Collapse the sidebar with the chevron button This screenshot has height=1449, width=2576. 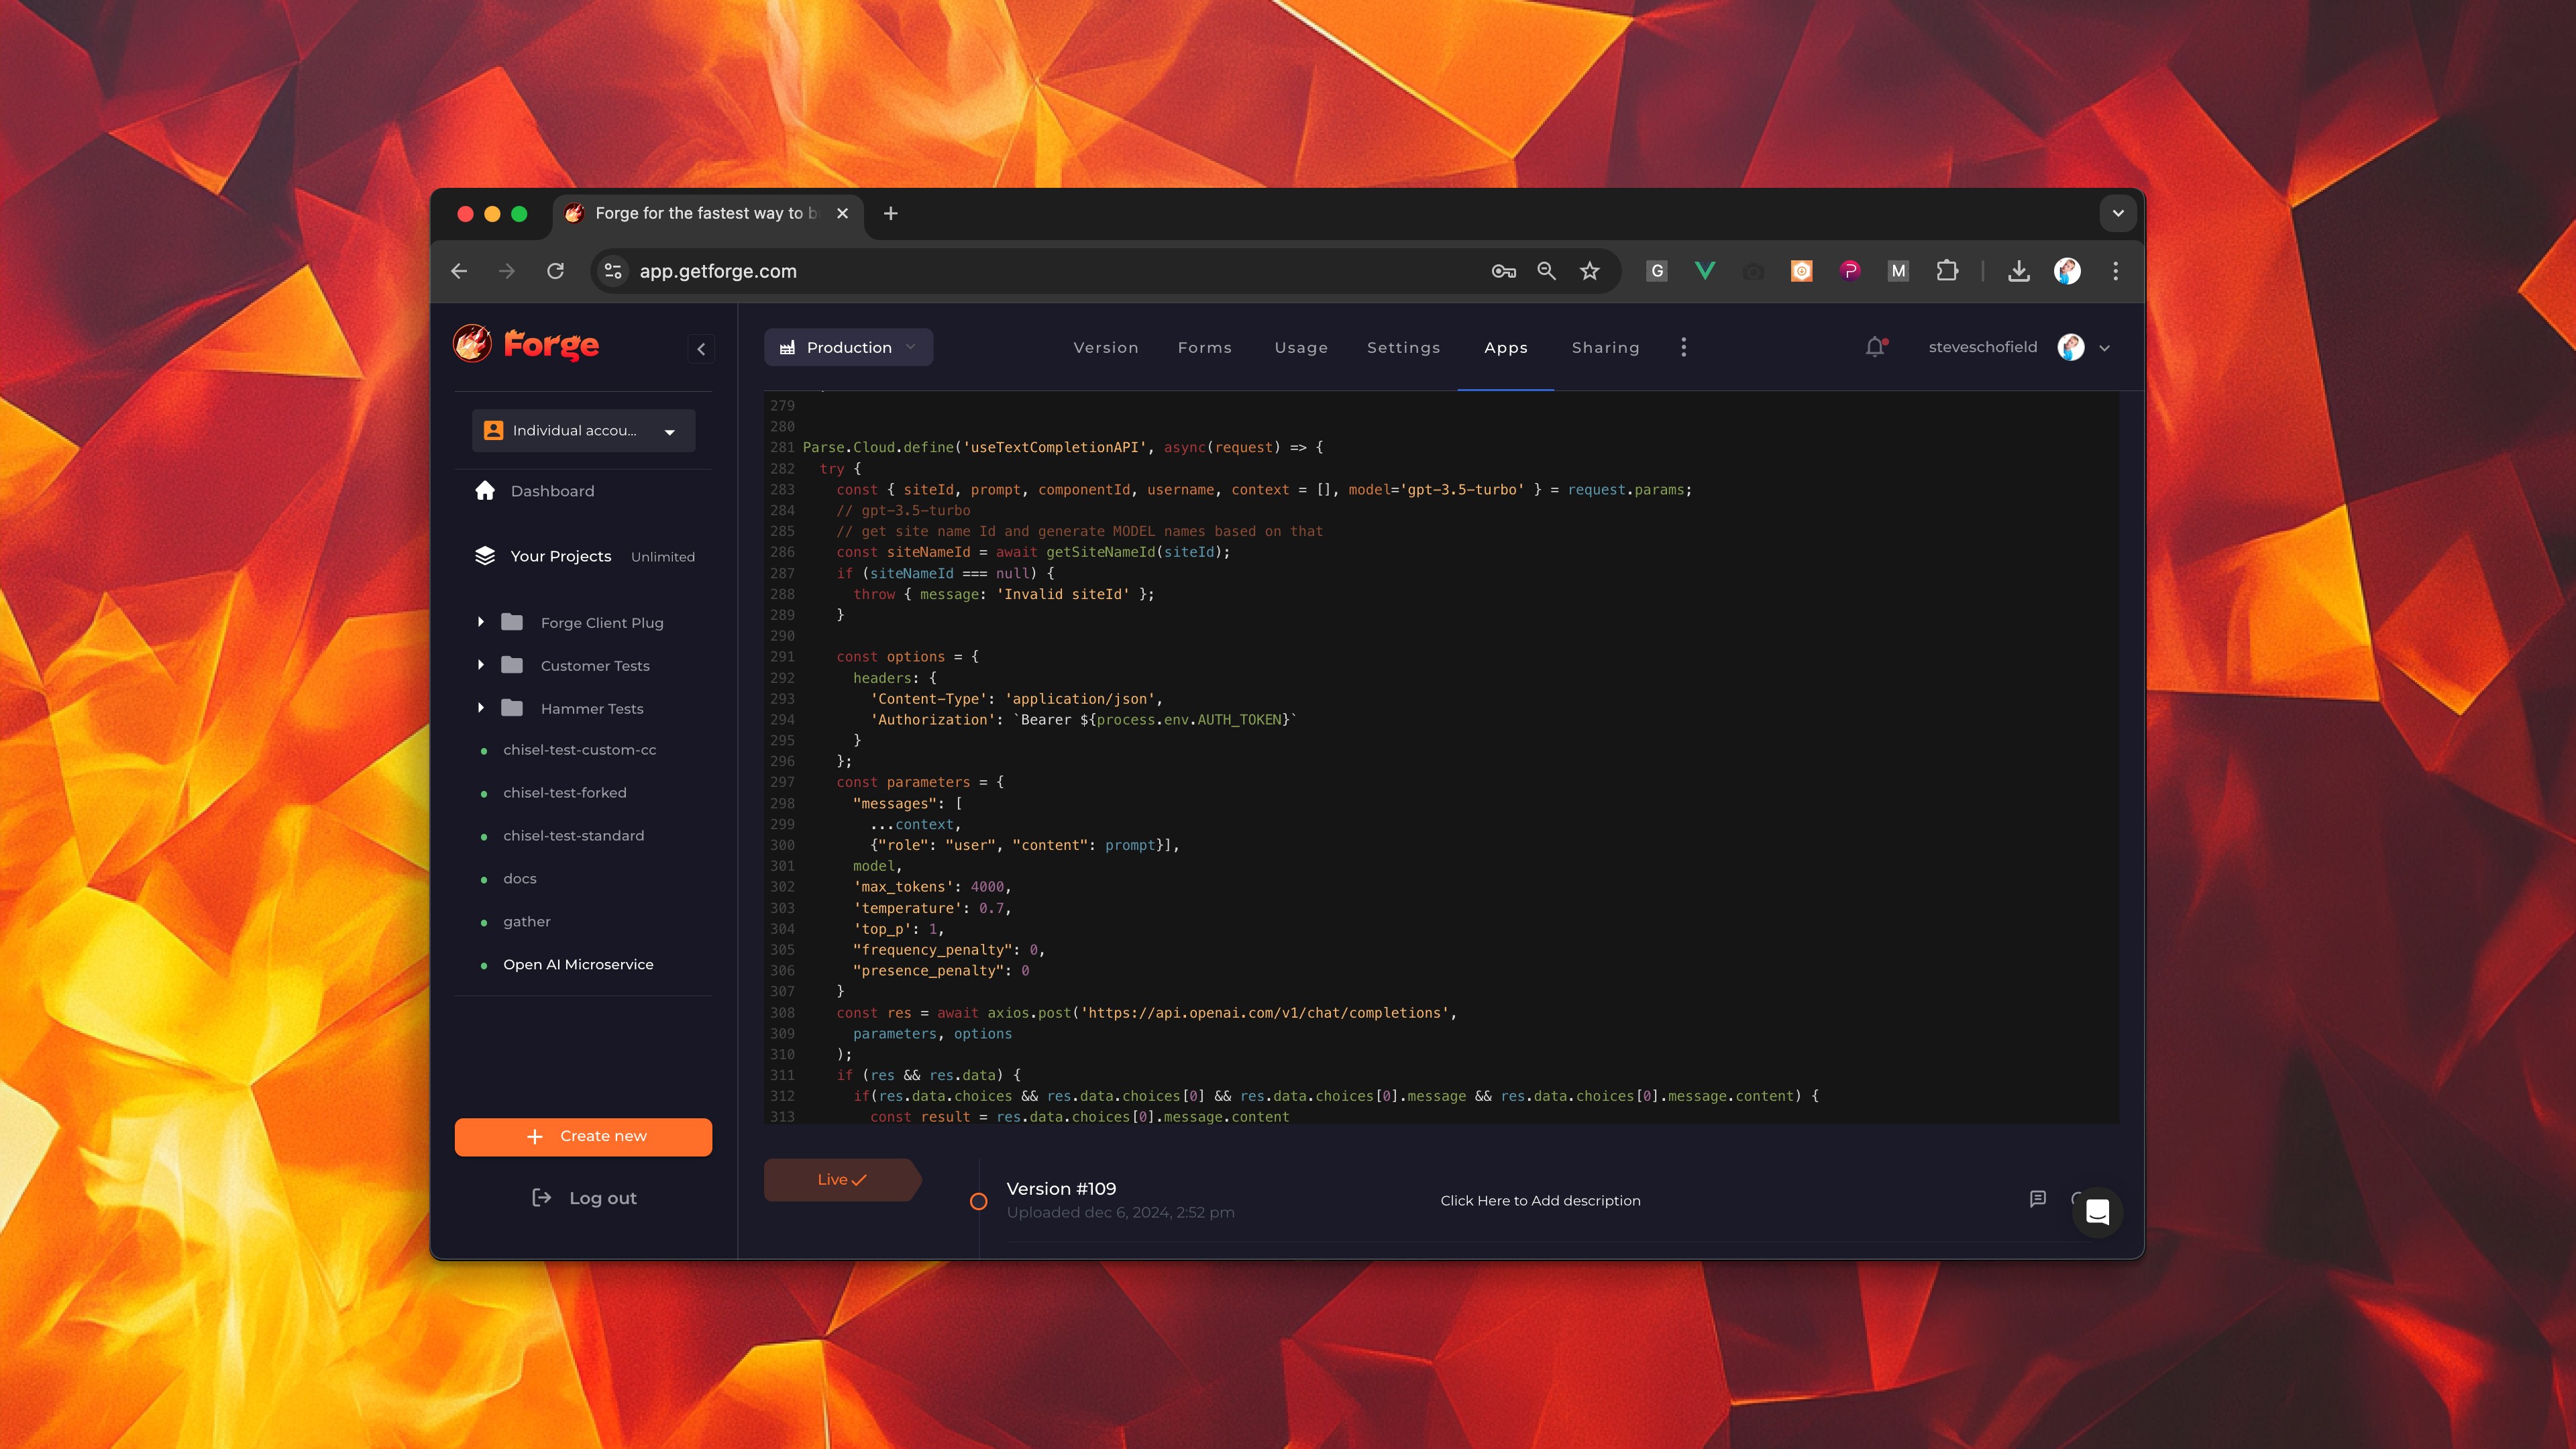click(x=701, y=349)
